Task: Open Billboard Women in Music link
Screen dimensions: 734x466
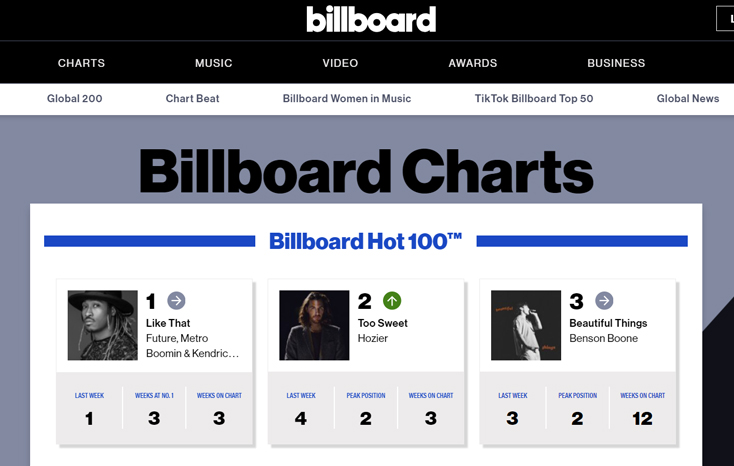Action: click(347, 98)
